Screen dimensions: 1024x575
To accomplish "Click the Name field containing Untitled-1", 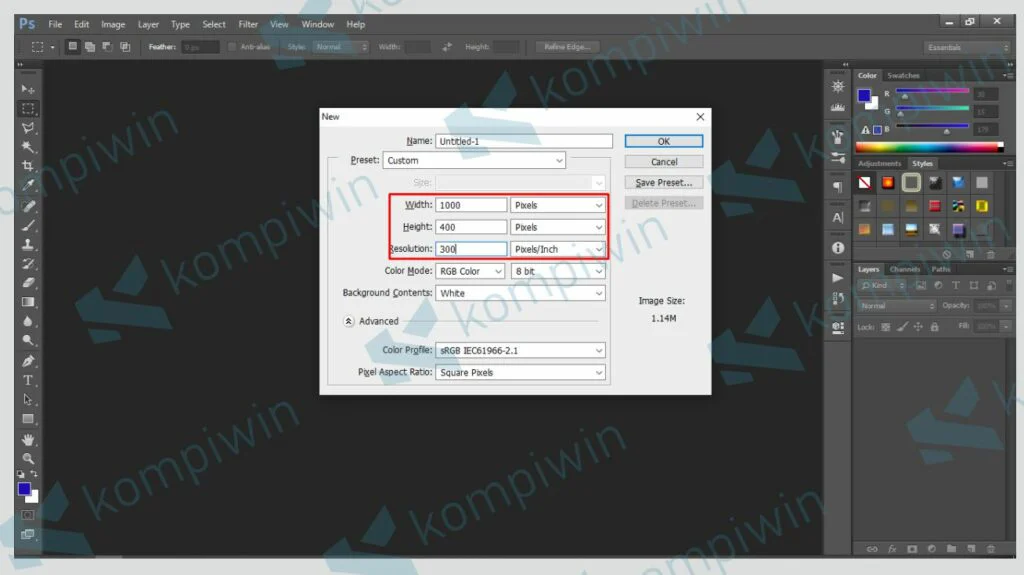I will point(524,141).
